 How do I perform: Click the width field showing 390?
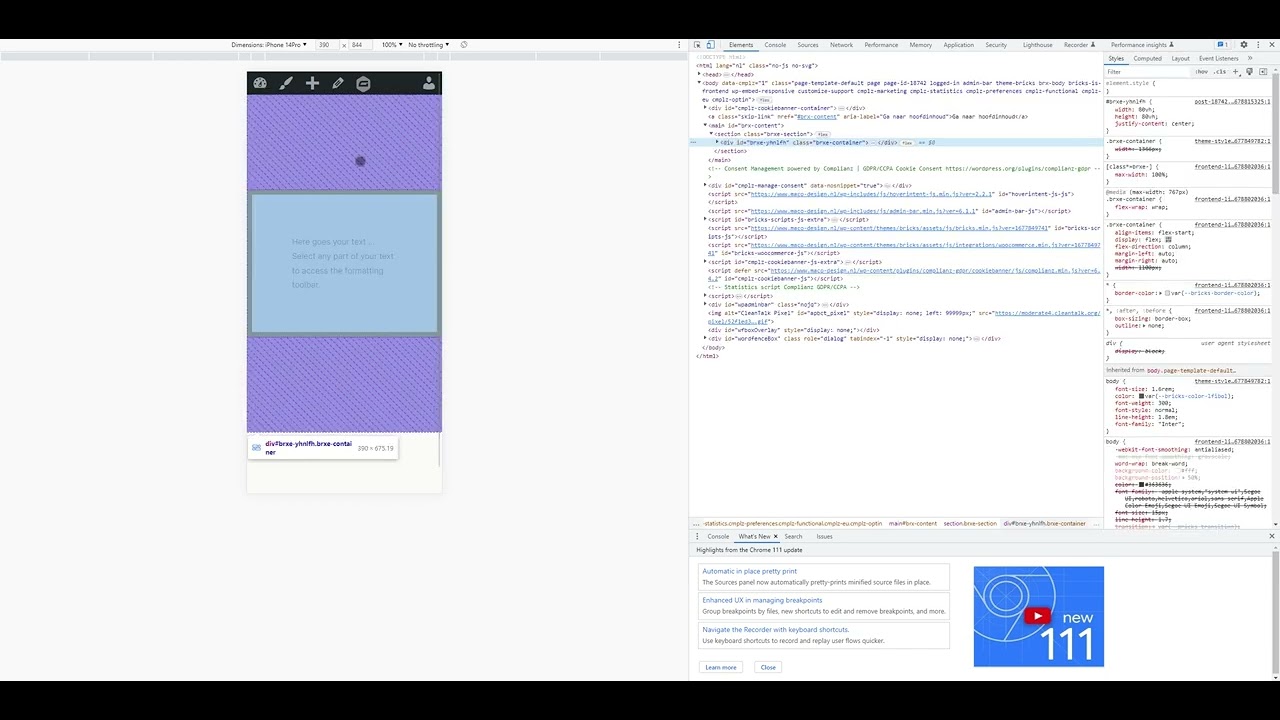326,45
